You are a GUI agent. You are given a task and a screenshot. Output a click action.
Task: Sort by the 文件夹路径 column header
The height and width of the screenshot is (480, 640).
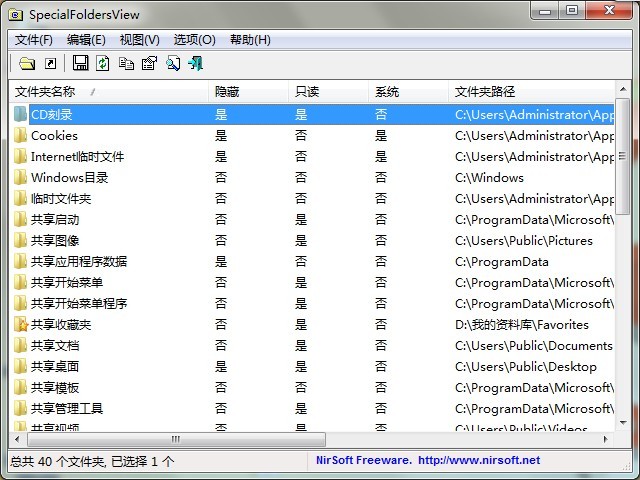(484, 92)
